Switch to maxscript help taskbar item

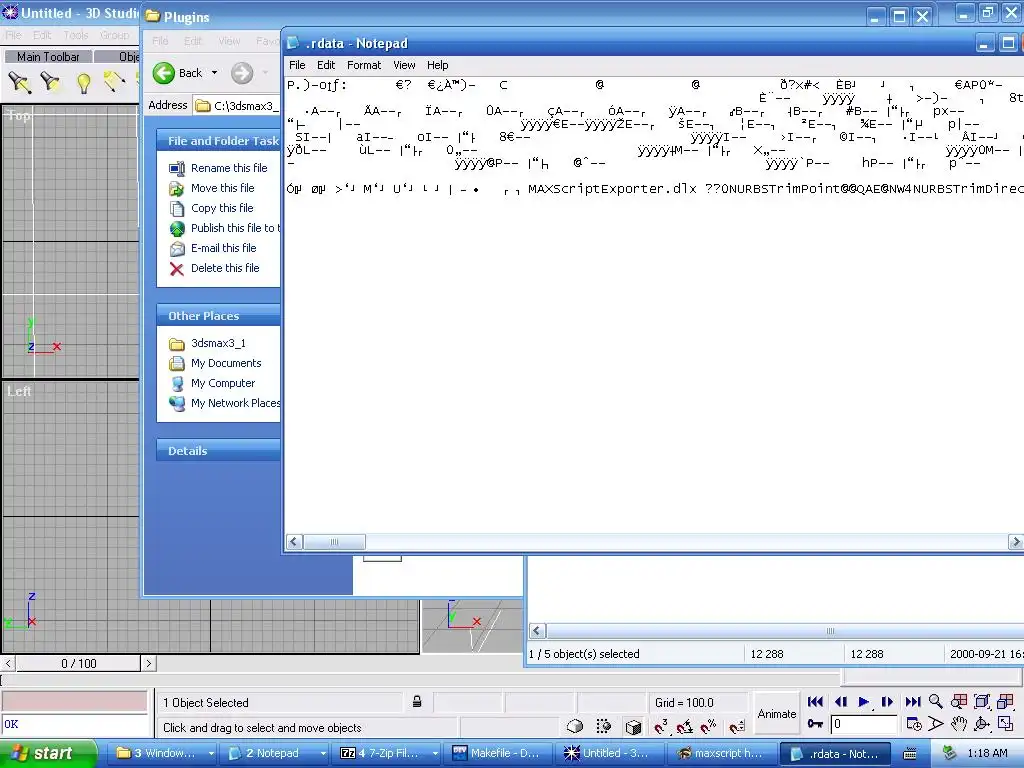pyautogui.click(x=721, y=754)
